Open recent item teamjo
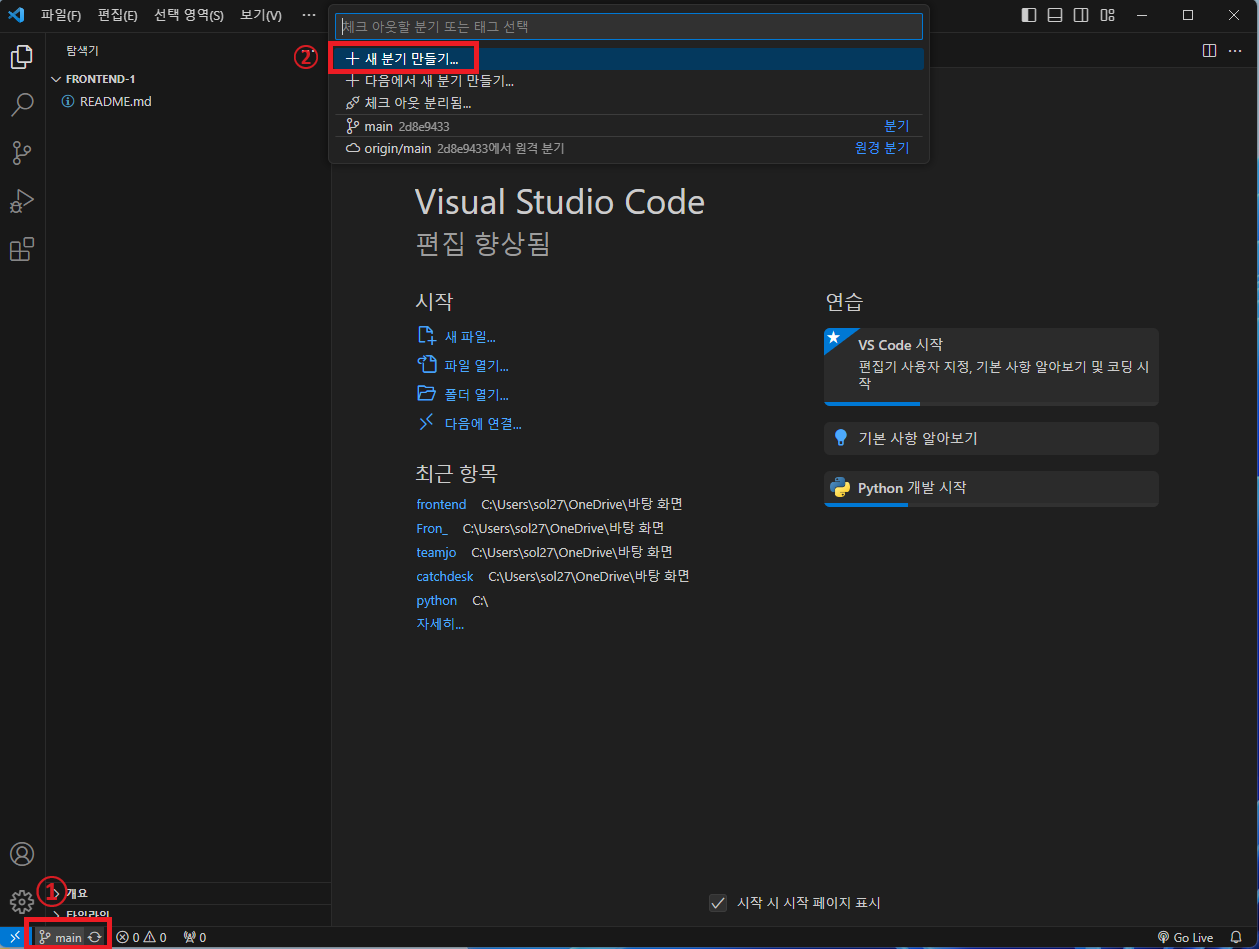This screenshot has height=949, width=1259. point(436,552)
